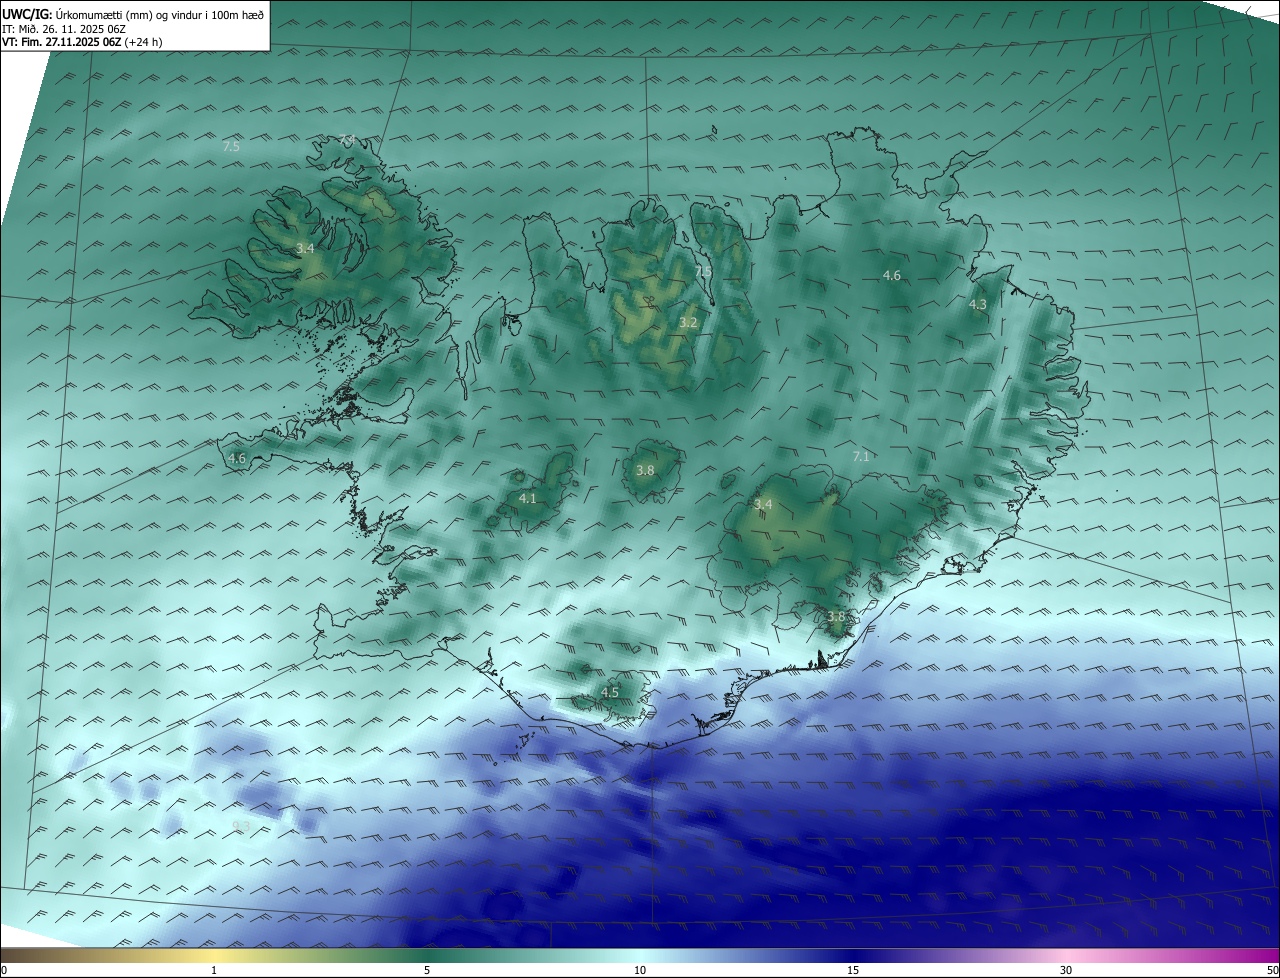
Task: Click the '0' tick label on the color scale
Action: pos(4,970)
